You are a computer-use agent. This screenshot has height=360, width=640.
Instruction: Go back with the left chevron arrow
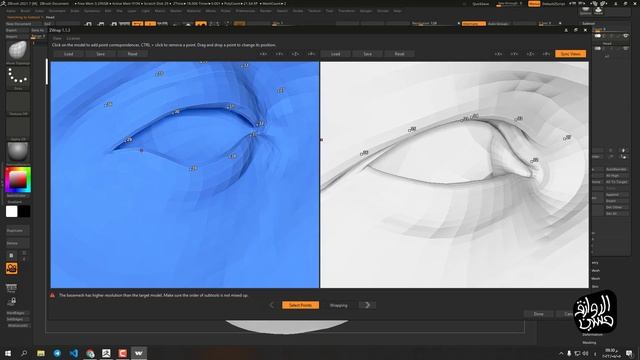pos(272,305)
